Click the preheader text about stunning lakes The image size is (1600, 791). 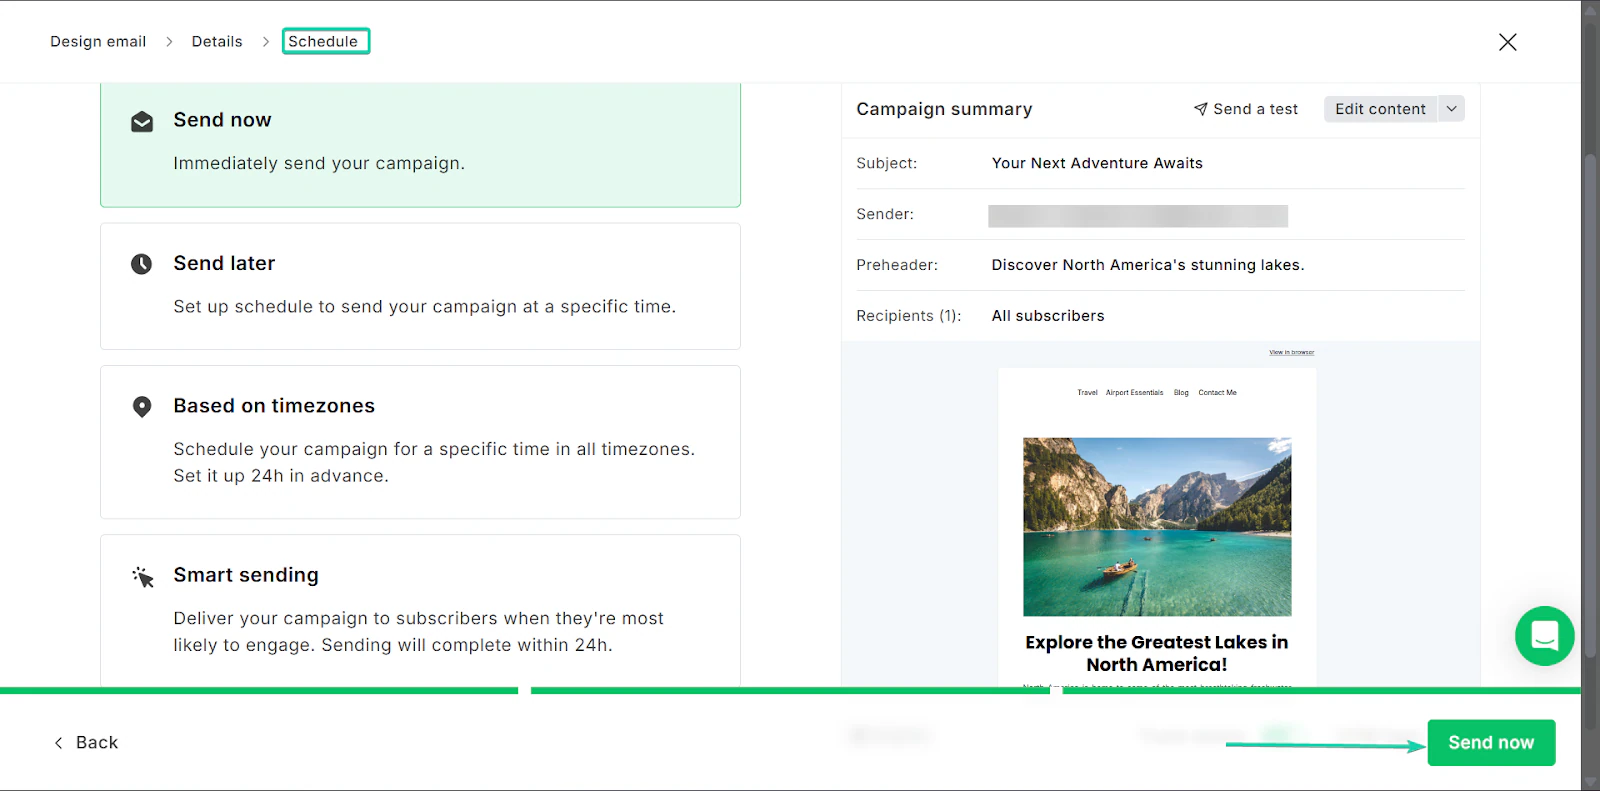coord(1148,265)
